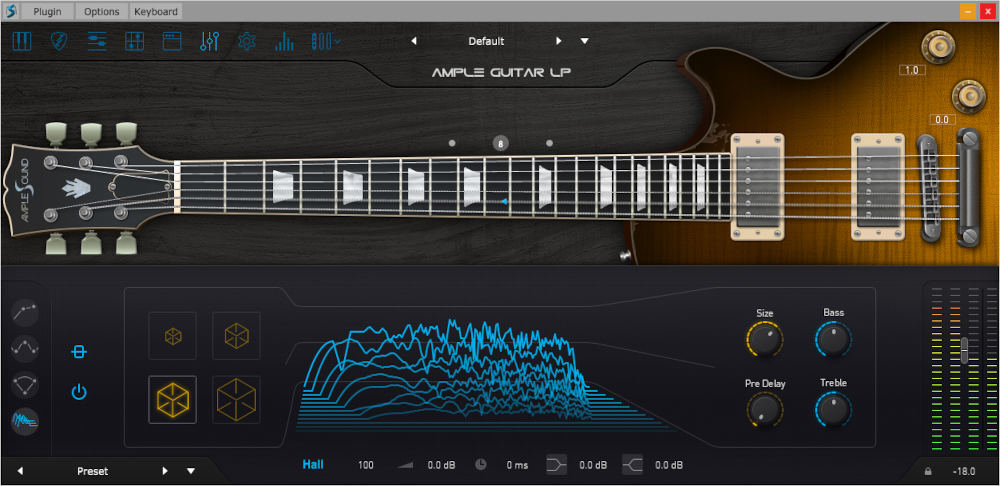Image resolution: width=1000 pixels, height=486 pixels.
Task: Click the 0 ms pre-delay value
Action: tap(517, 465)
